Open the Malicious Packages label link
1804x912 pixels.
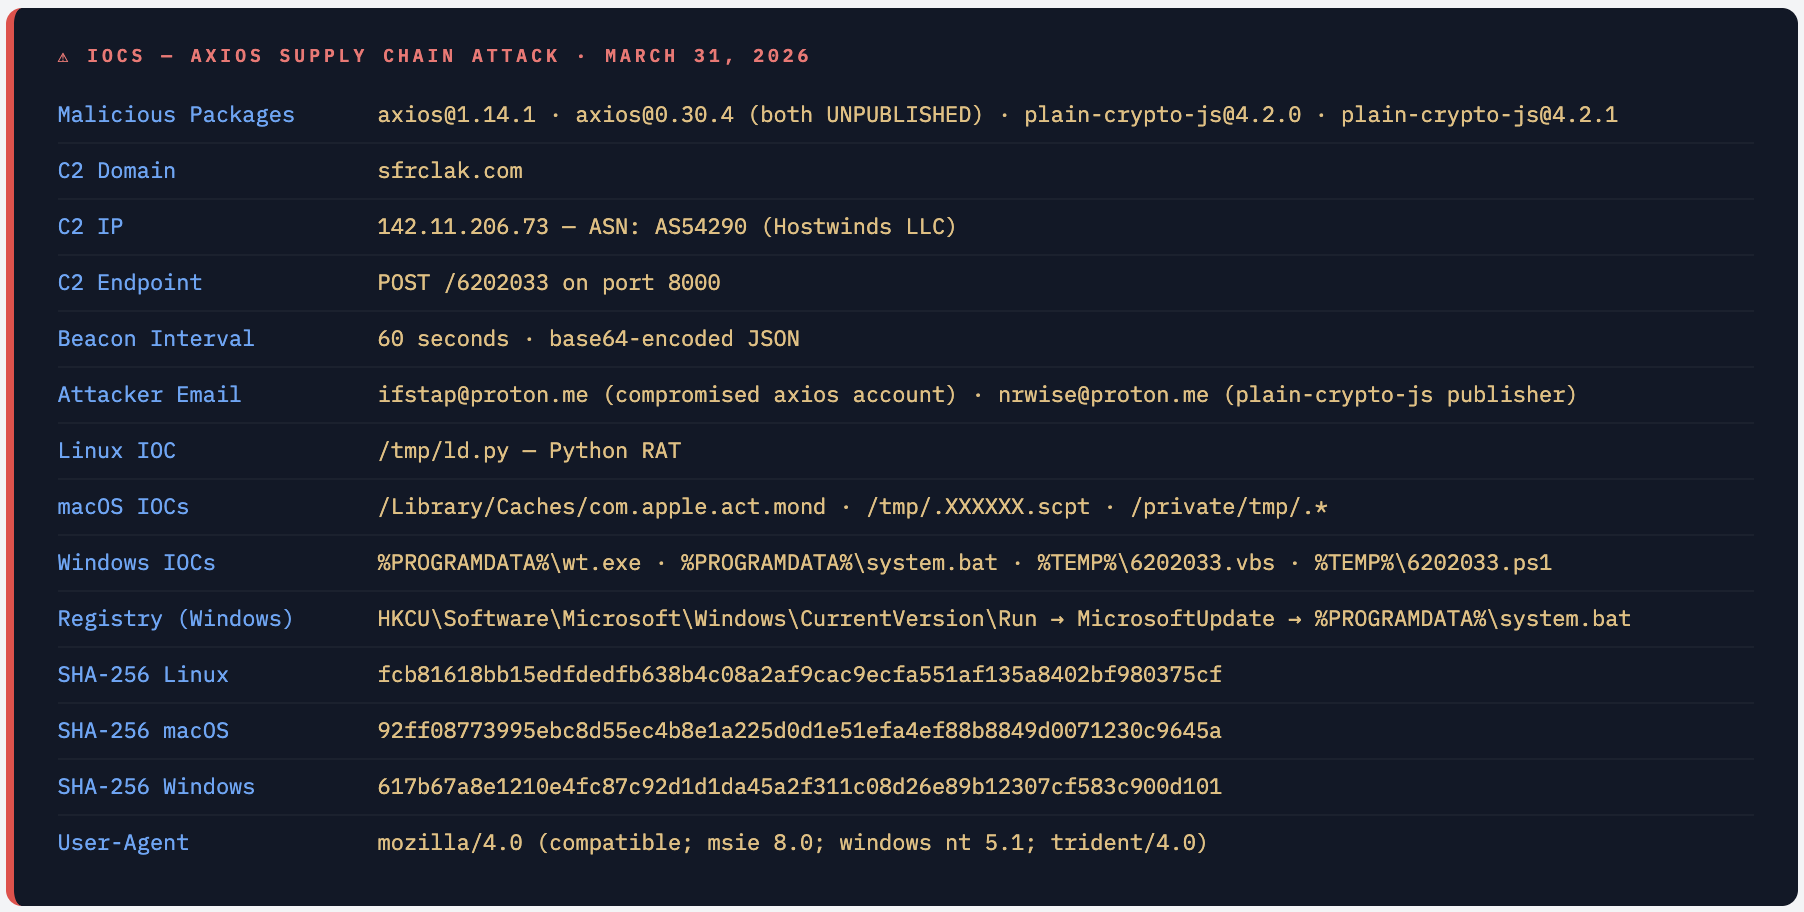coord(175,114)
